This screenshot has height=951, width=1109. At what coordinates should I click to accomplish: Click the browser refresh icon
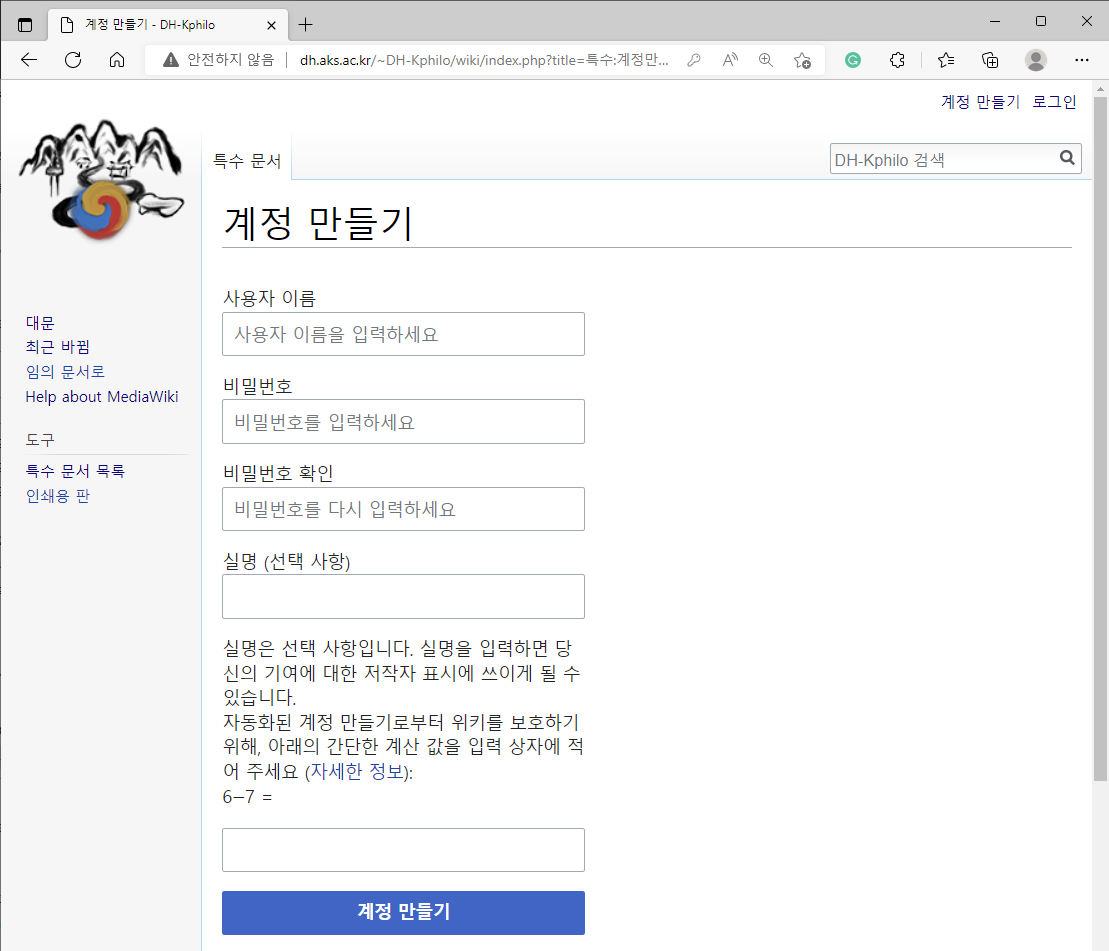[x=73, y=60]
